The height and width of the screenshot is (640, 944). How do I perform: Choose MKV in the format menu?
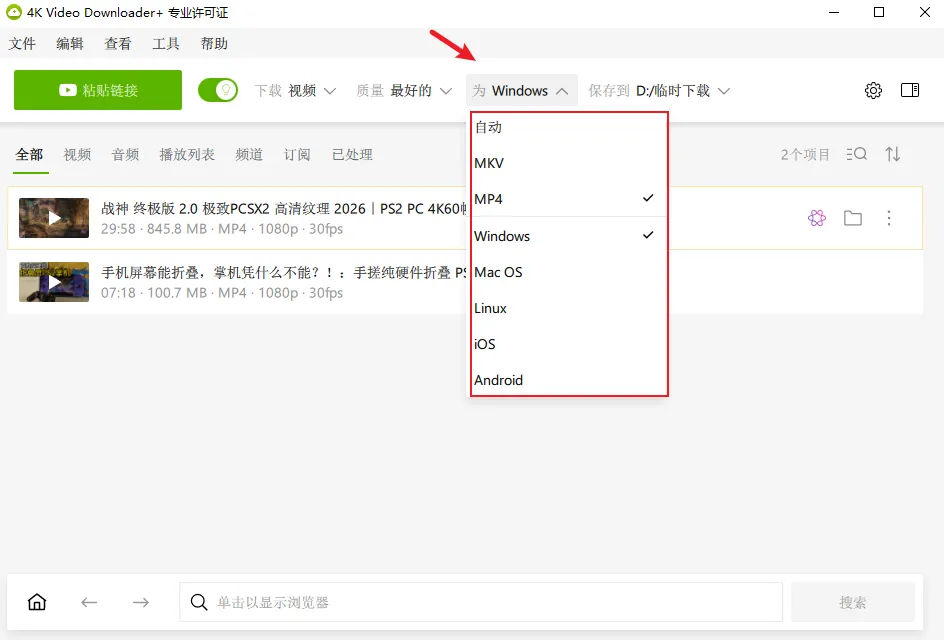coord(569,163)
